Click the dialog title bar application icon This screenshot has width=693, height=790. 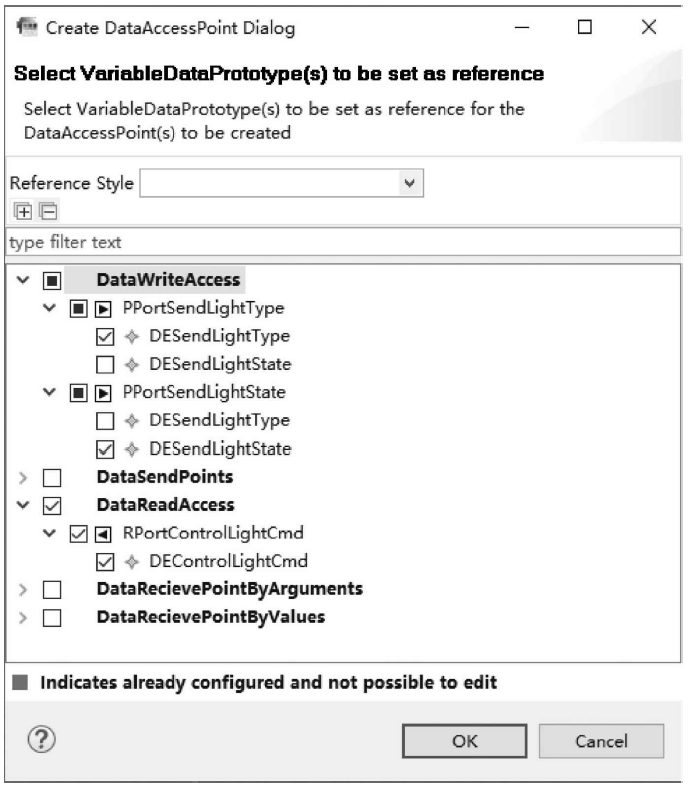pos(25,28)
